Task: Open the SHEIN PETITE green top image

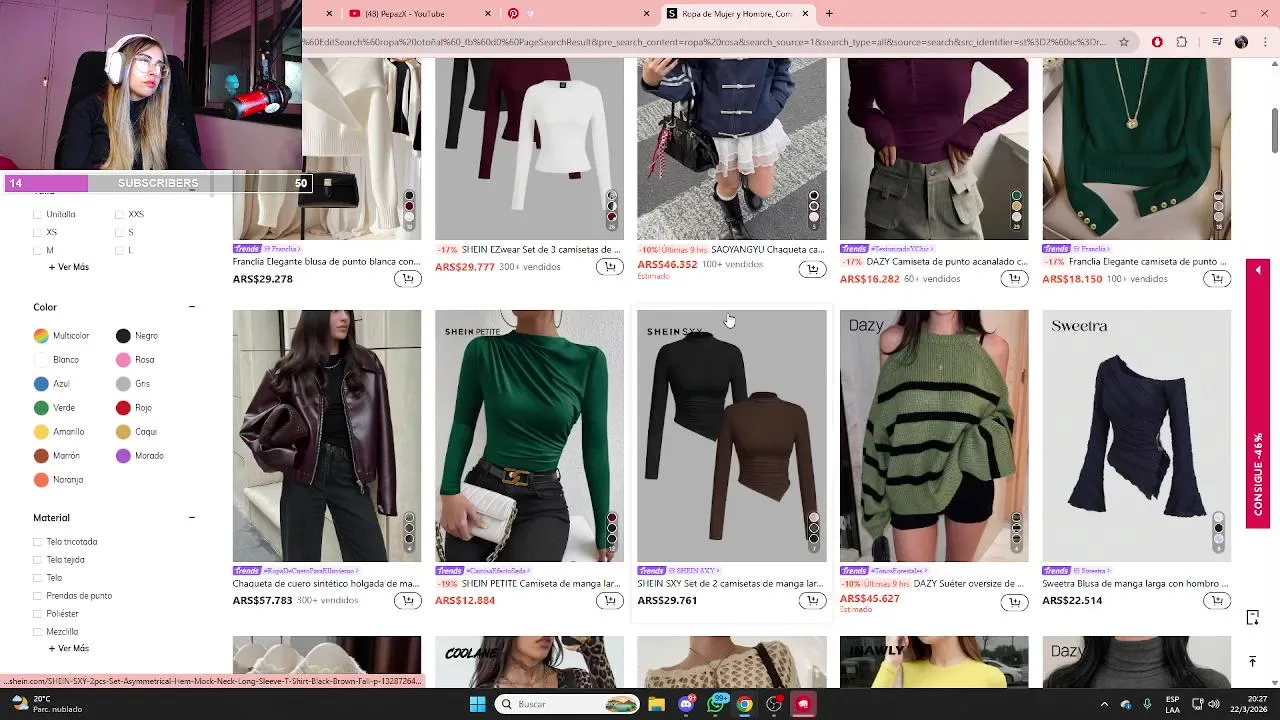Action: click(x=529, y=436)
